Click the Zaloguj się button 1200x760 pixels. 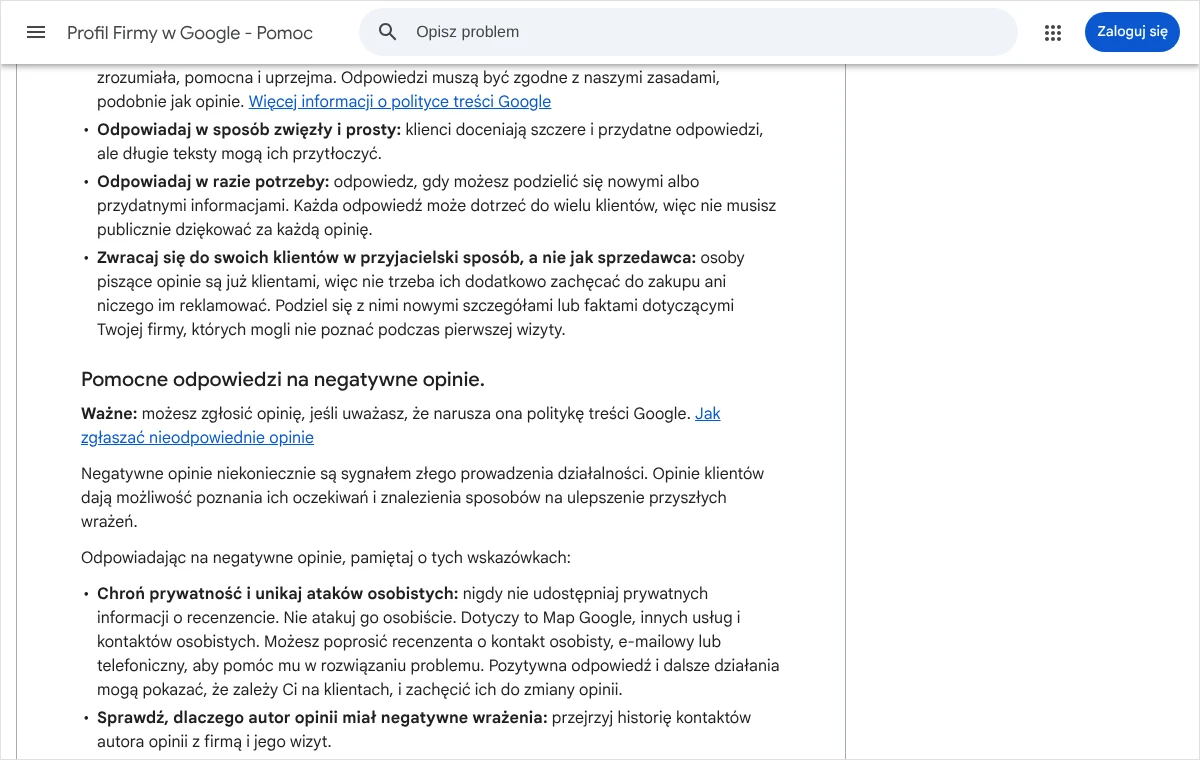click(1132, 32)
